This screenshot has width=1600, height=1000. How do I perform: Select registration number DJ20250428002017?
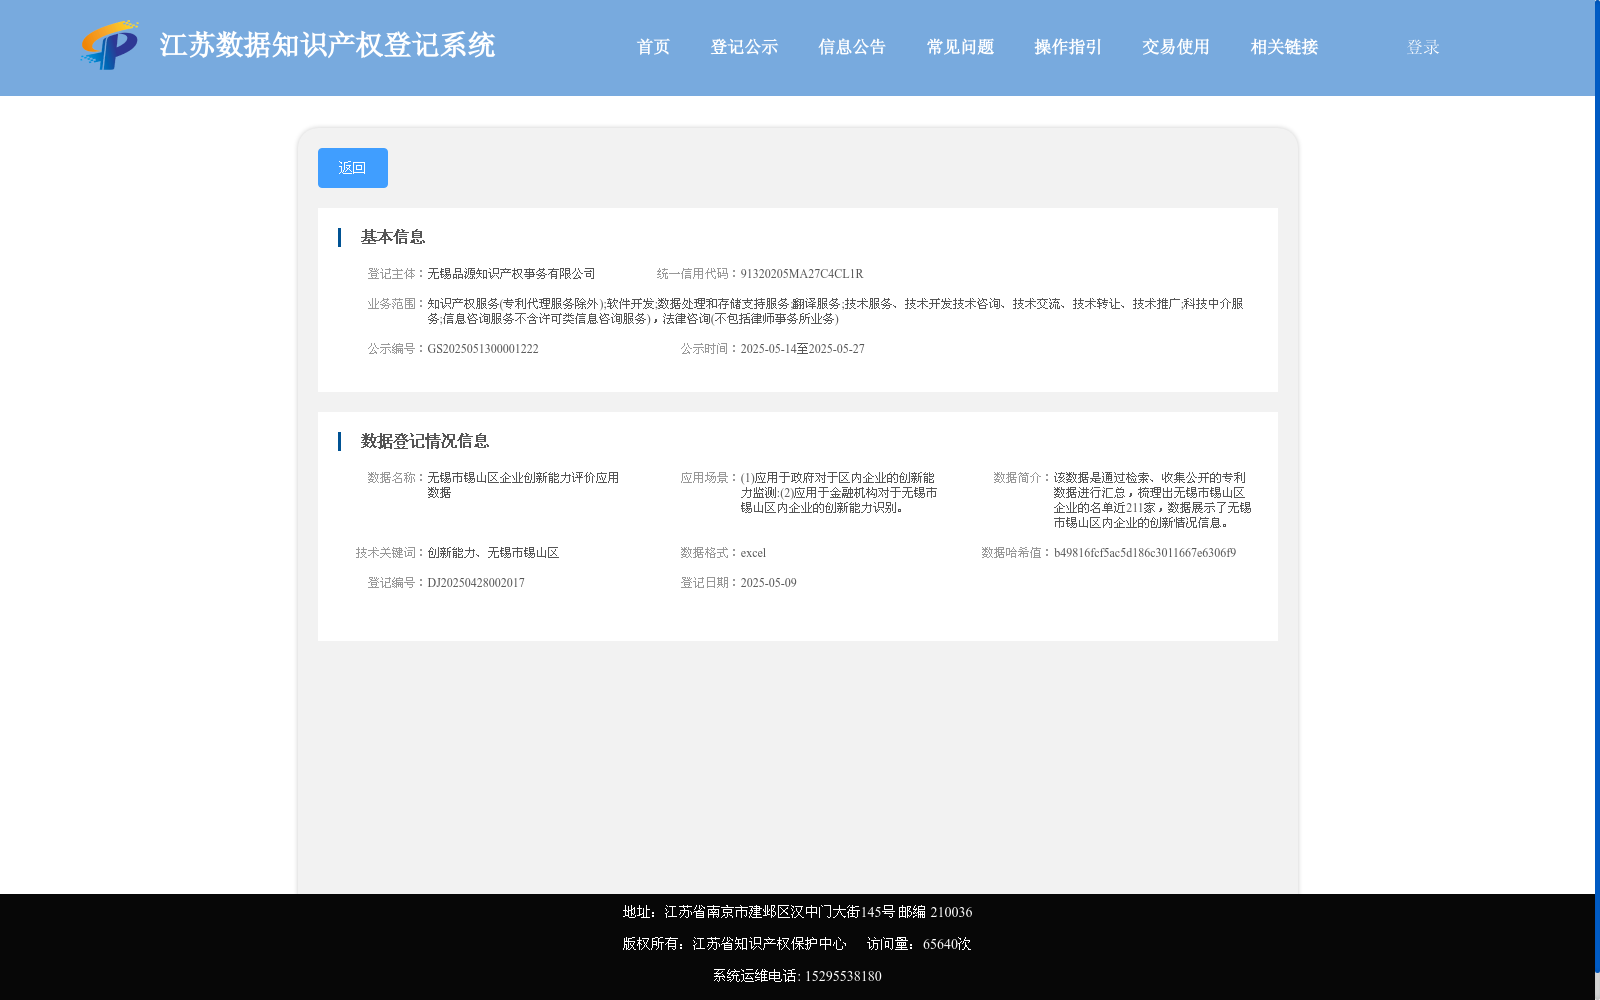(476, 583)
